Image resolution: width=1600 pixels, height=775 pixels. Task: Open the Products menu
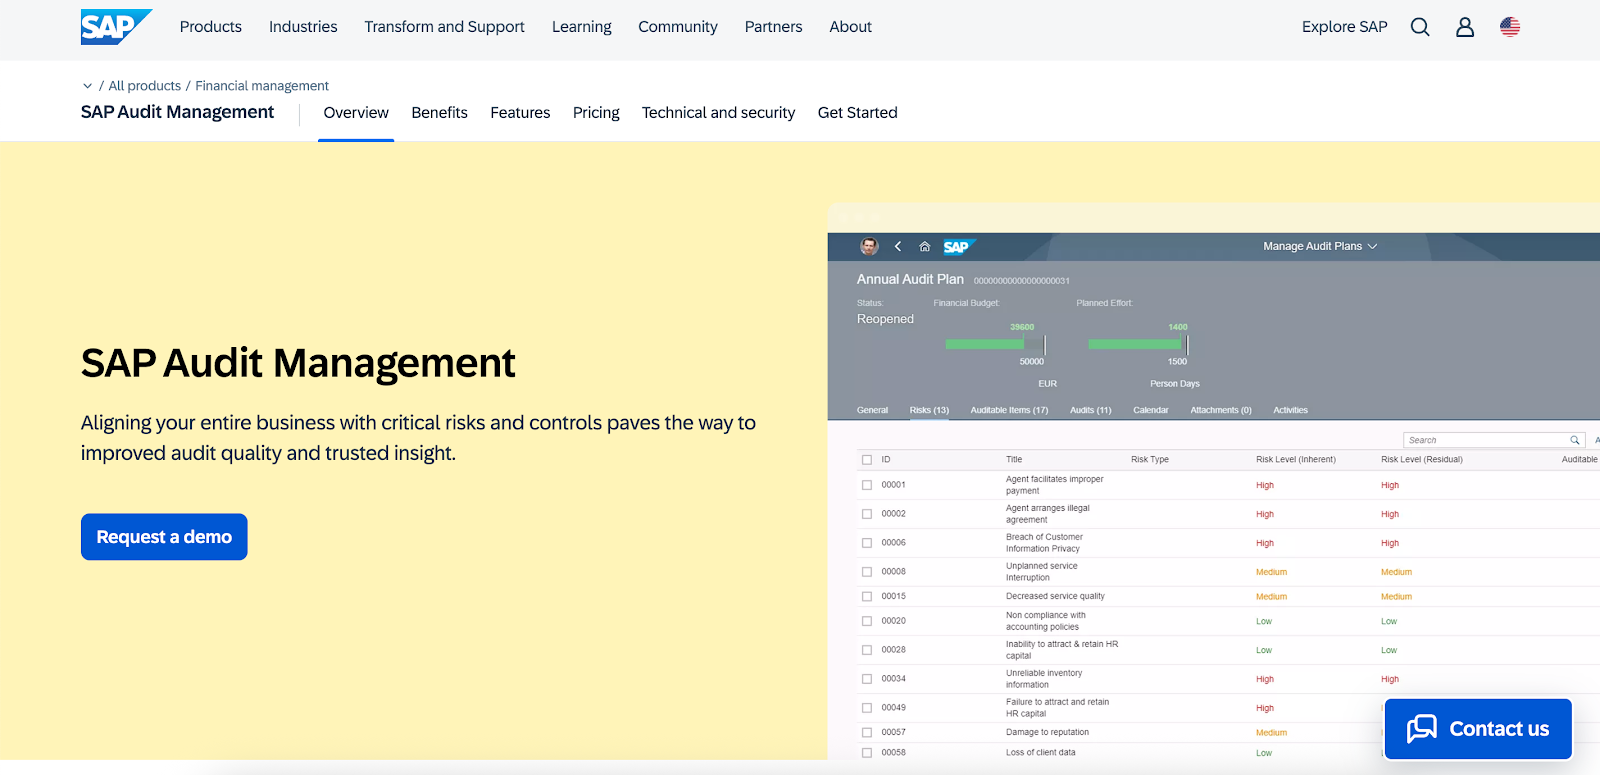[211, 27]
